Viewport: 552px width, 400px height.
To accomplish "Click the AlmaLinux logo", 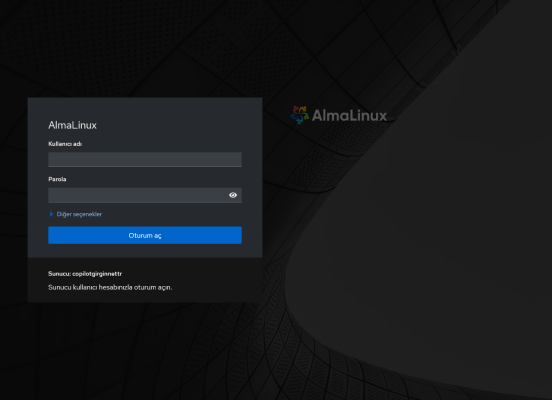I will 338,115.
